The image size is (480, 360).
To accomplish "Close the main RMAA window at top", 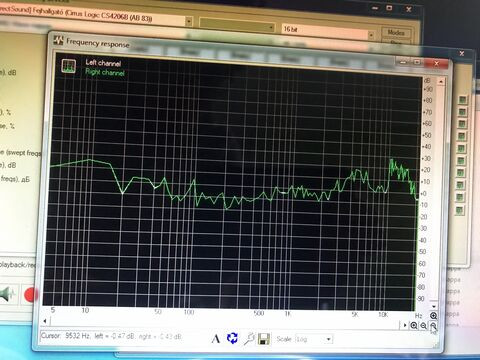I will point(409,9).
